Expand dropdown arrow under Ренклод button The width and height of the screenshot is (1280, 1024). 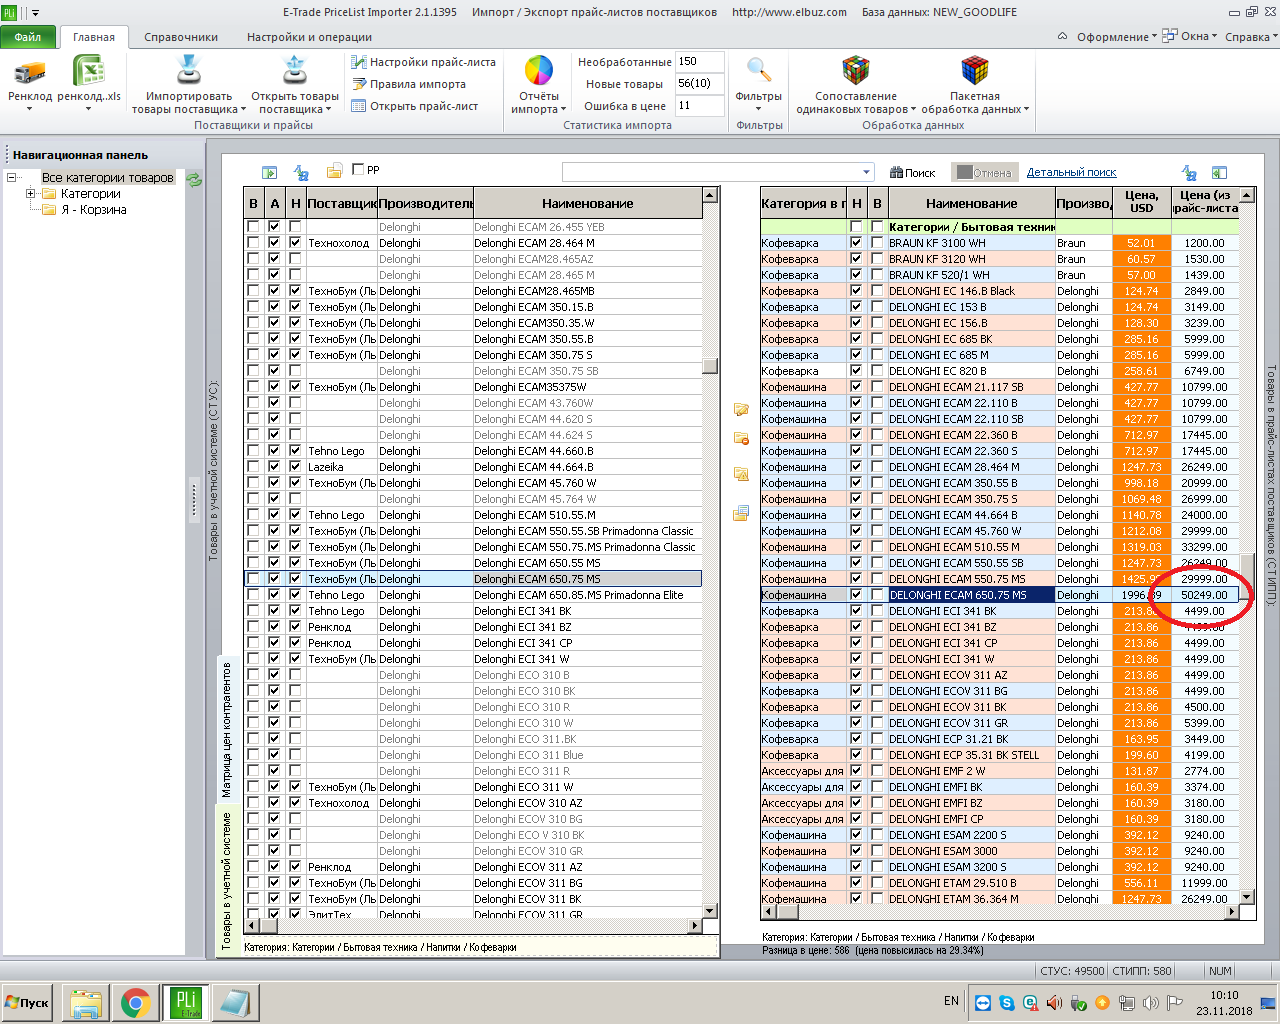(30, 109)
